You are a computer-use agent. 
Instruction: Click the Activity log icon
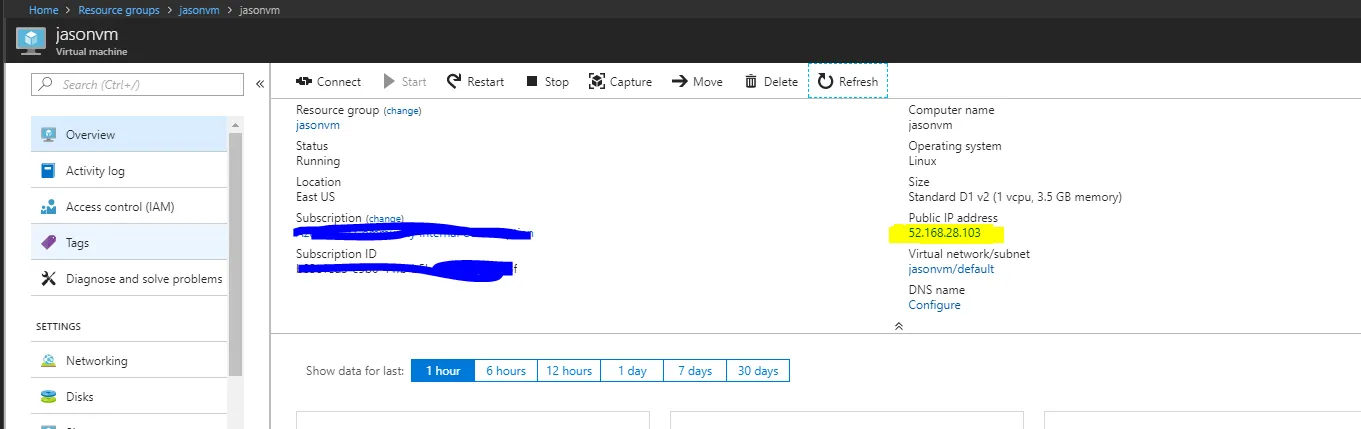coord(48,170)
